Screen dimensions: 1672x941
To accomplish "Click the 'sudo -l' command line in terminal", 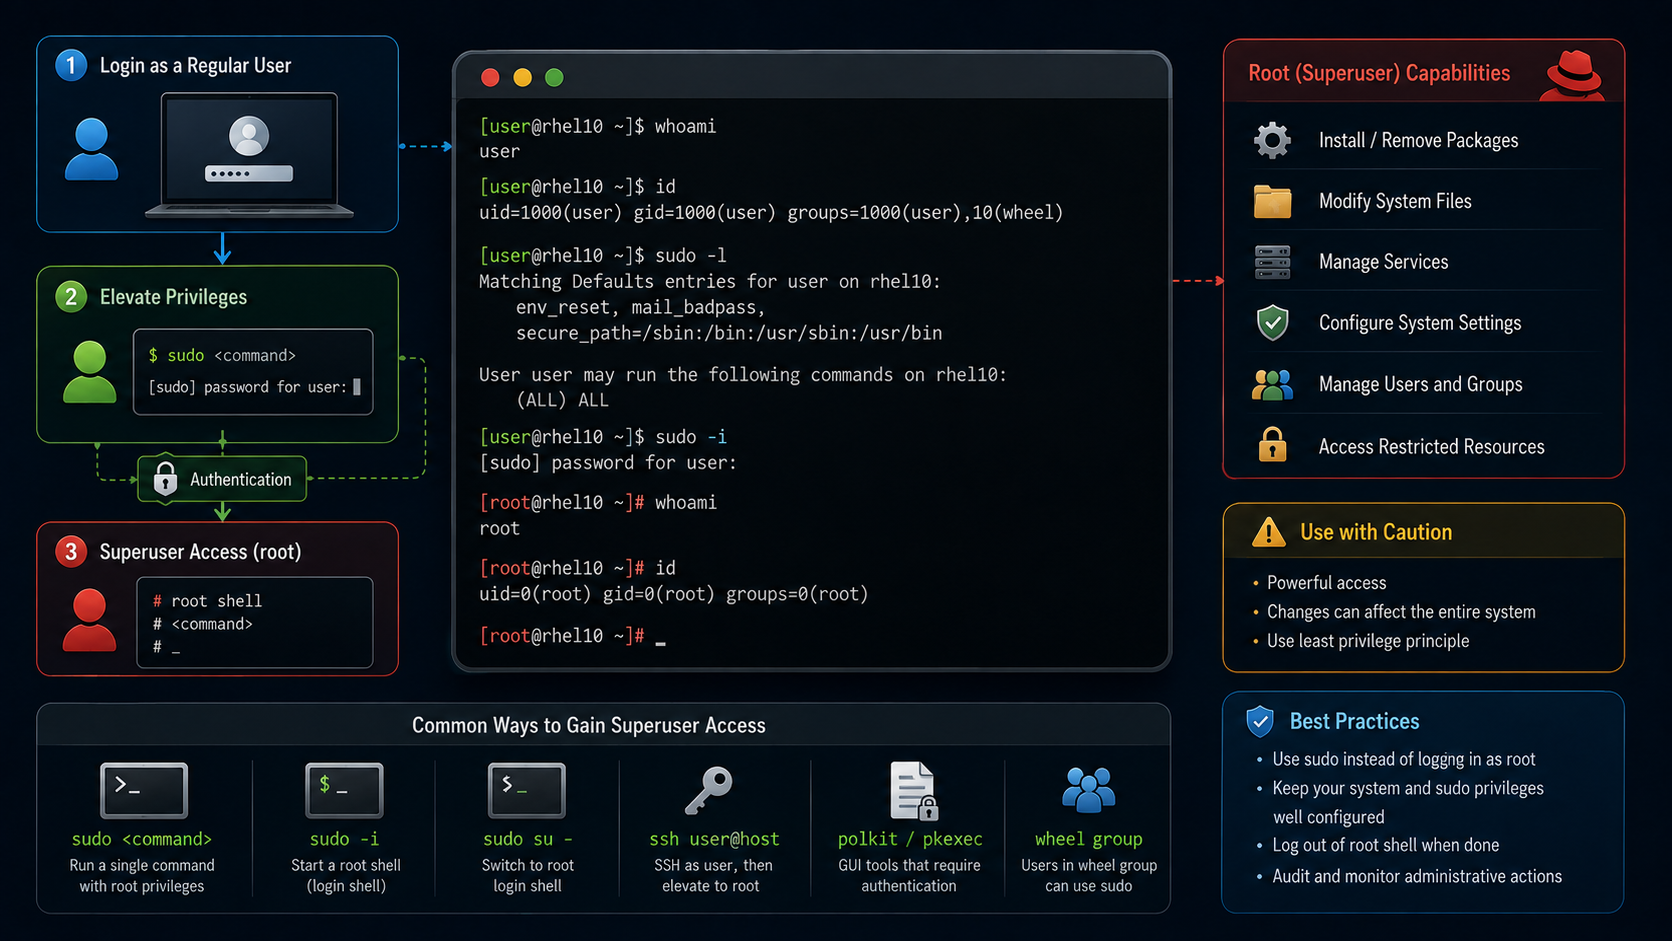I will coord(603,255).
